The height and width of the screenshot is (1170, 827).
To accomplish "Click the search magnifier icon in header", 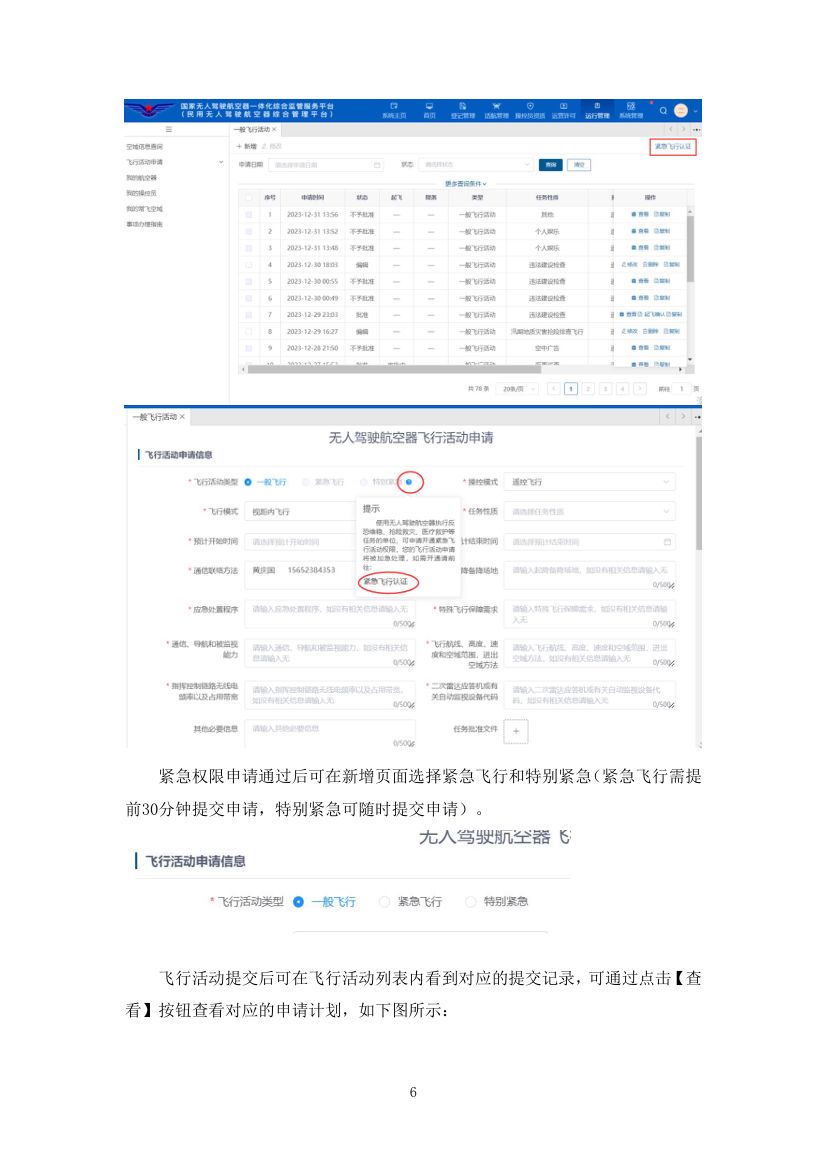I will [x=663, y=111].
